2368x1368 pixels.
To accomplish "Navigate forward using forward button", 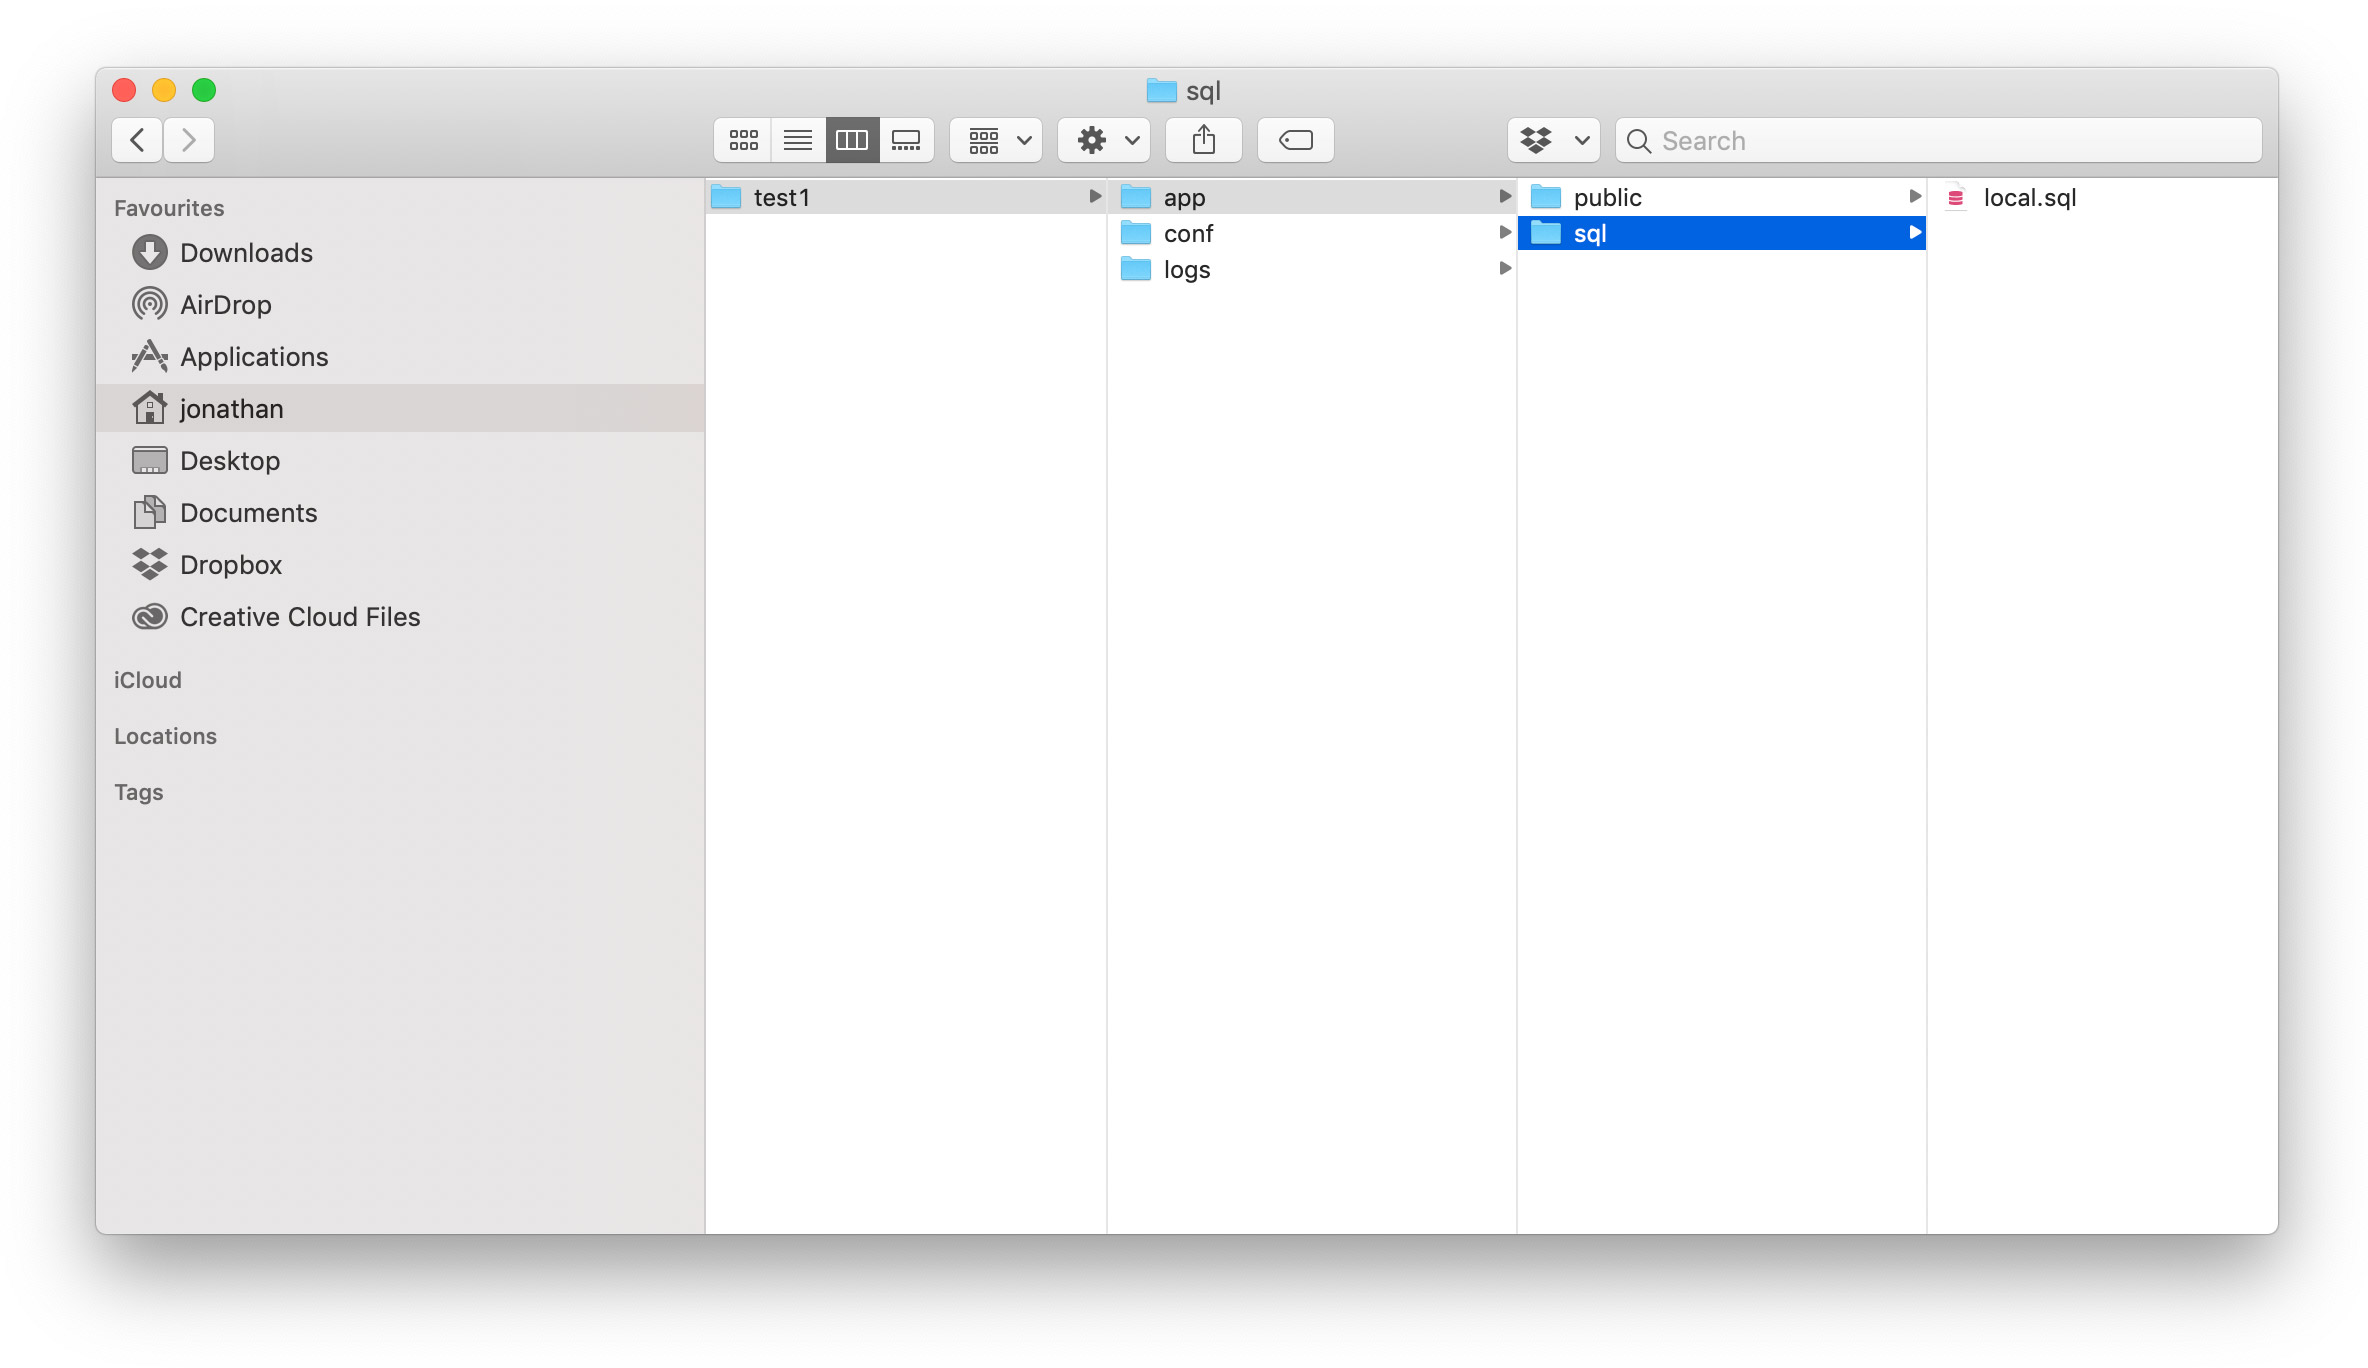I will pos(189,138).
